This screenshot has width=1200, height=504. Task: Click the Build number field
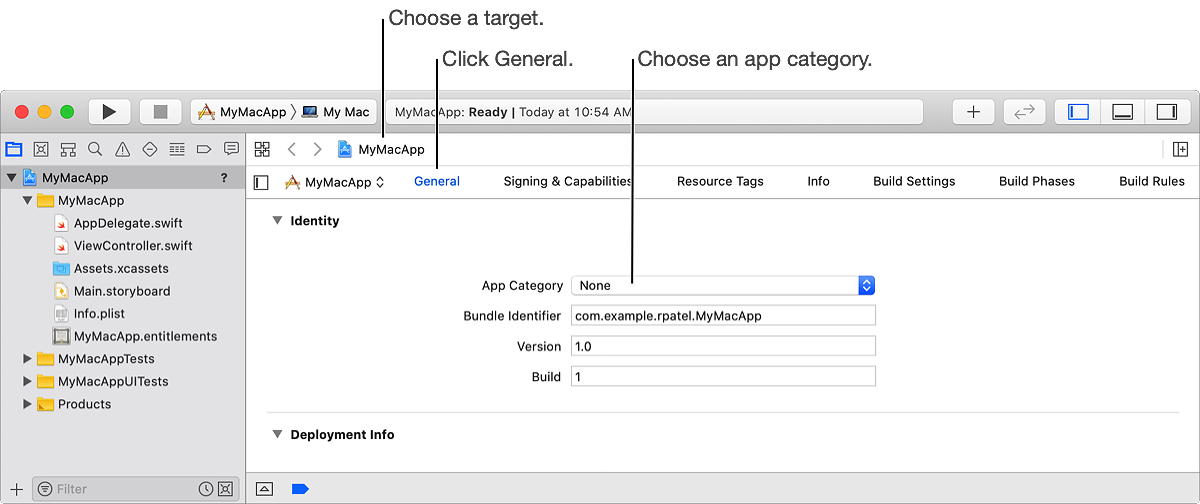(723, 376)
